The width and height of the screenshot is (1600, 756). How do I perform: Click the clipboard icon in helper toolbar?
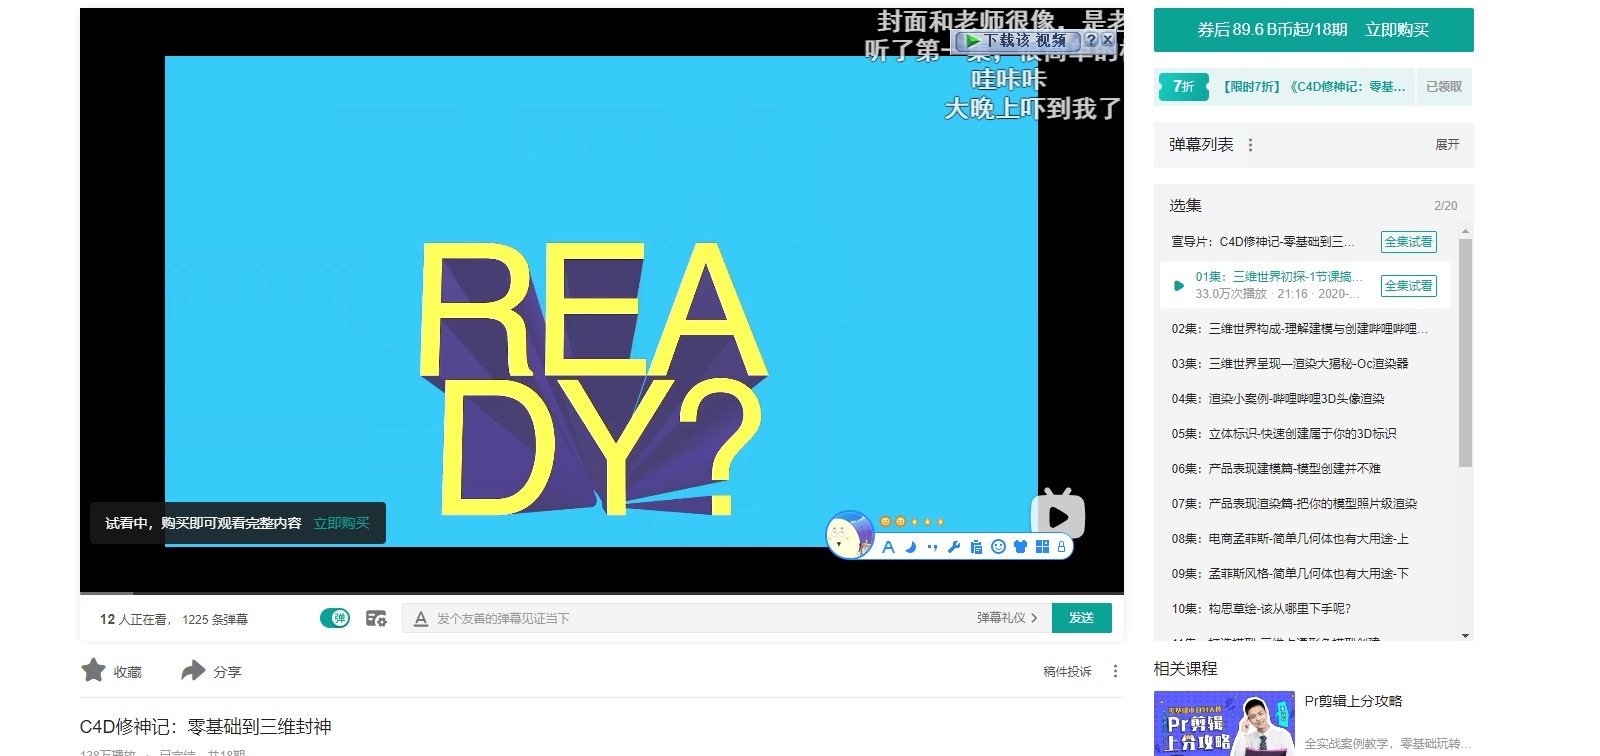pyautogui.click(x=976, y=547)
